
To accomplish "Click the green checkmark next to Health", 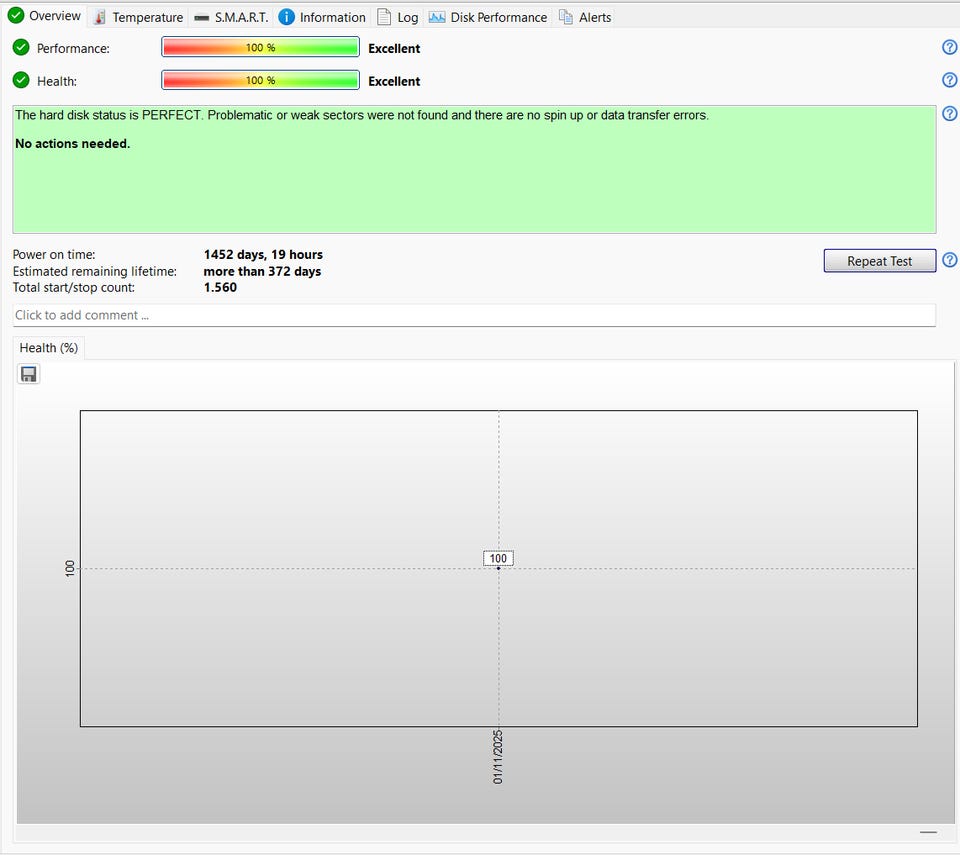I will coord(21,81).
